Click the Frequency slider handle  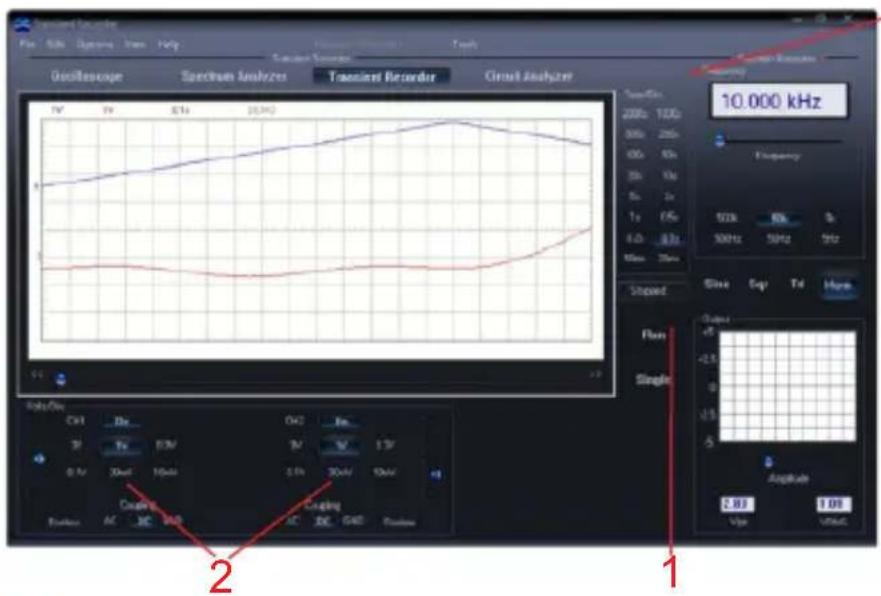tap(720, 140)
